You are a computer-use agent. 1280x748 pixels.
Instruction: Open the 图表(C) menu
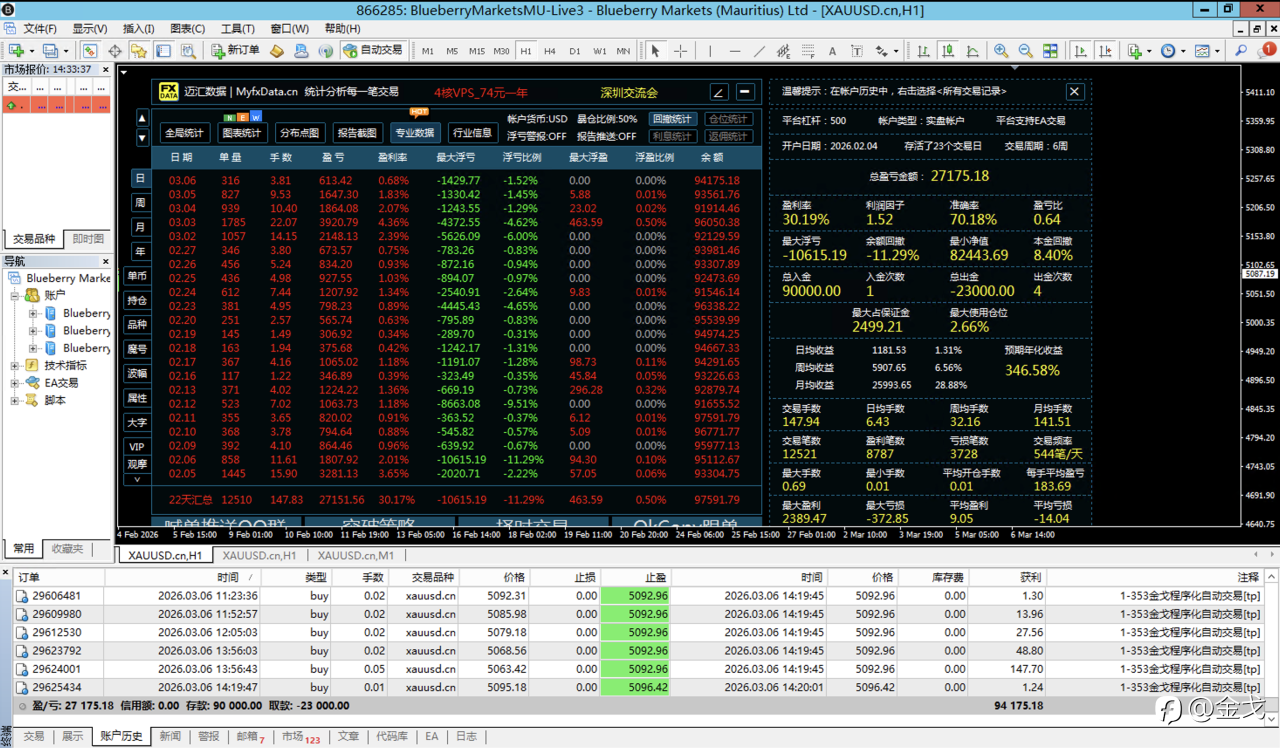[x=187, y=29]
